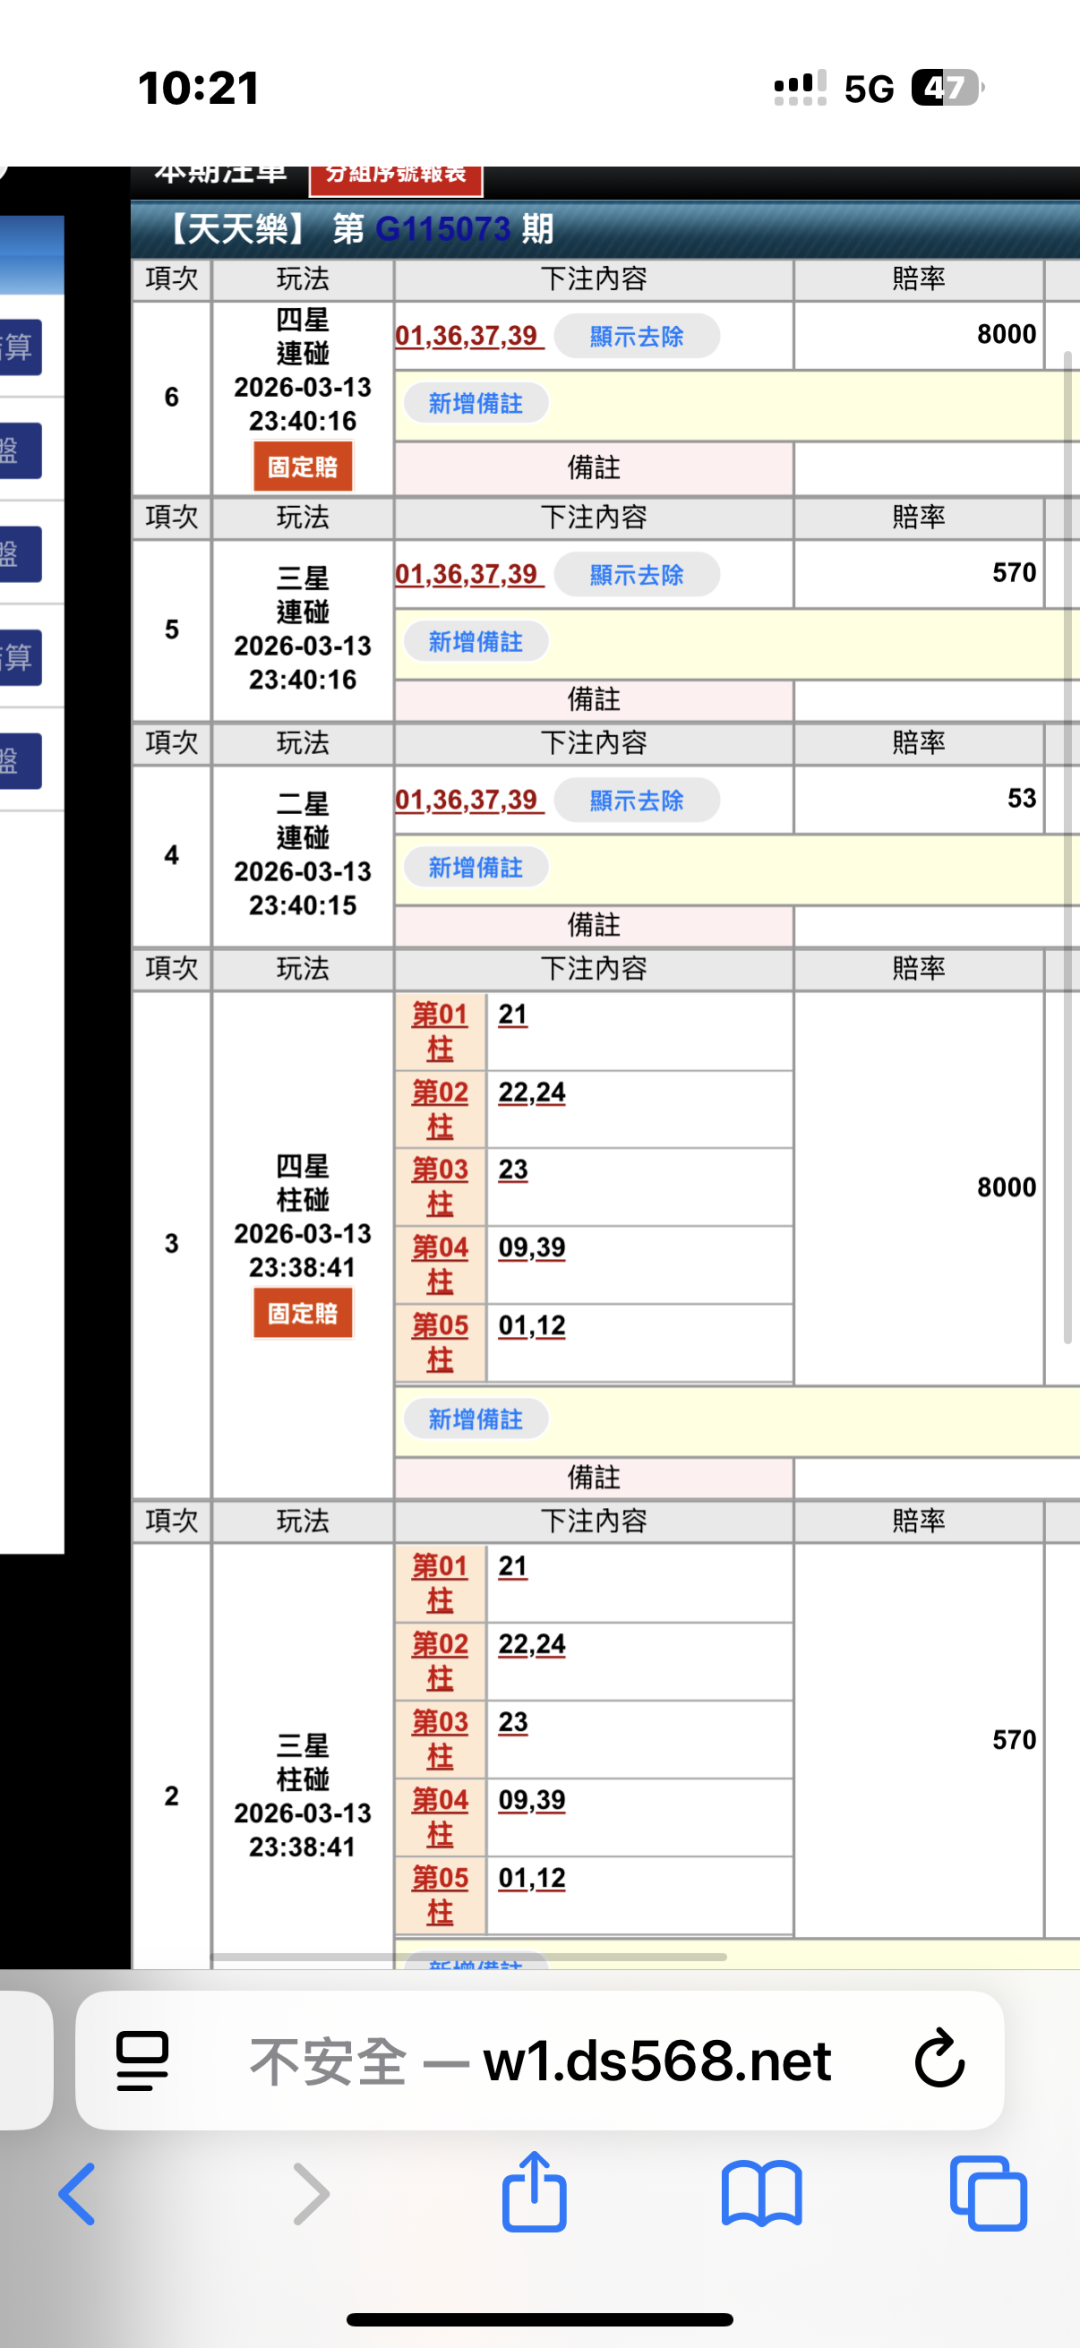Click timestamp 23:40:15 in row 4
The image size is (1080, 2348).
(303, 905)
